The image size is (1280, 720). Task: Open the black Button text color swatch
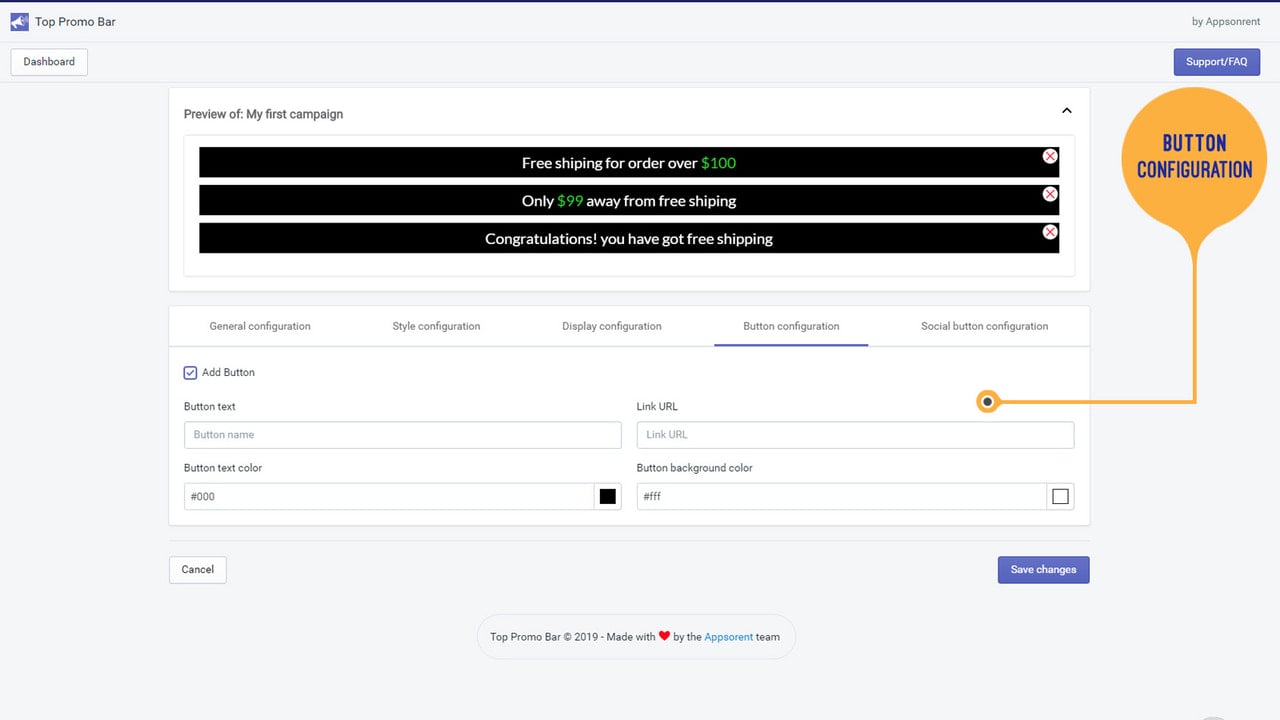click(x=608, y=496)
